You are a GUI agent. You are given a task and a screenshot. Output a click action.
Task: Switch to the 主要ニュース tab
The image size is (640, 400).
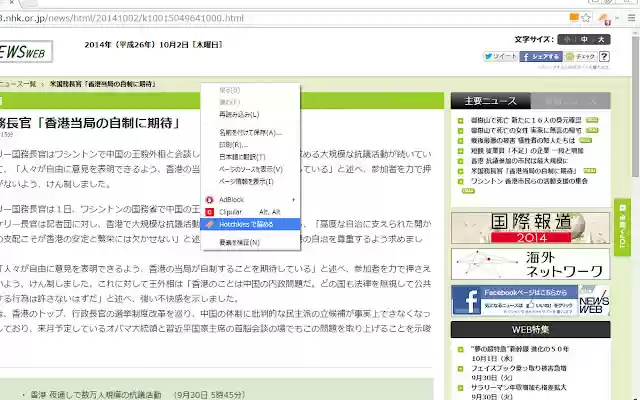click(x=491, y=101)
